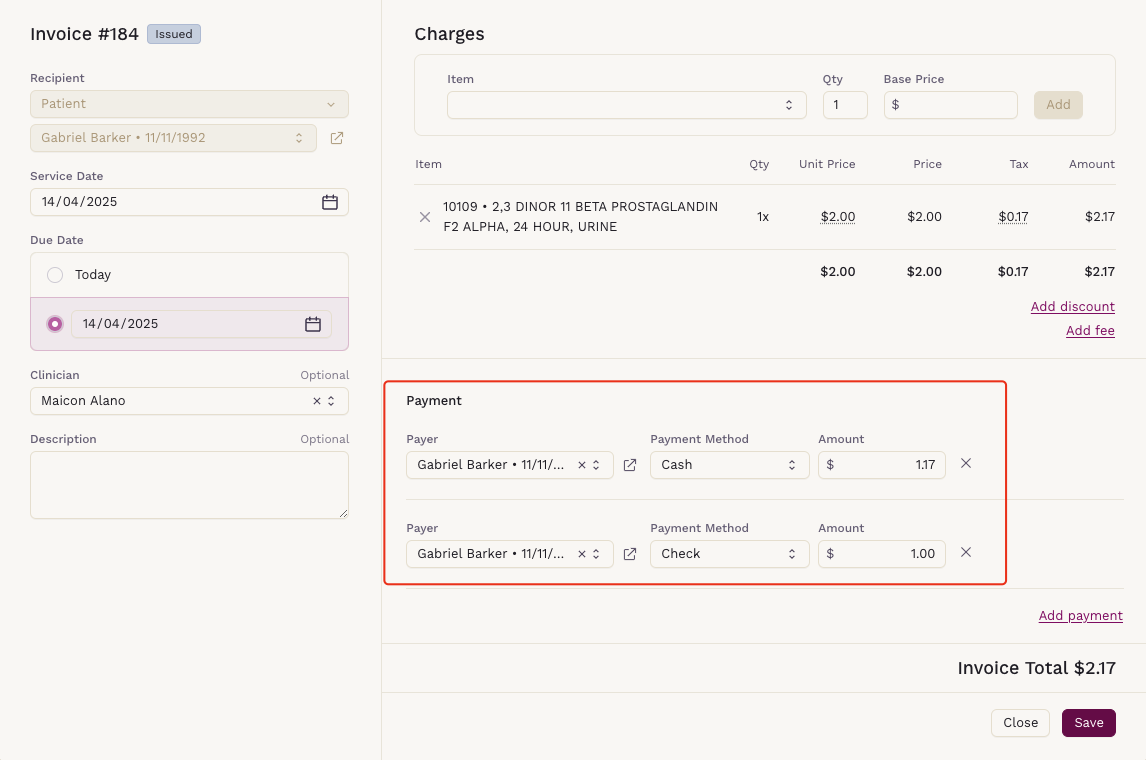Open Due Date calendar picker icon
The width and height of the screenshot is (1146, 760).
313,324
